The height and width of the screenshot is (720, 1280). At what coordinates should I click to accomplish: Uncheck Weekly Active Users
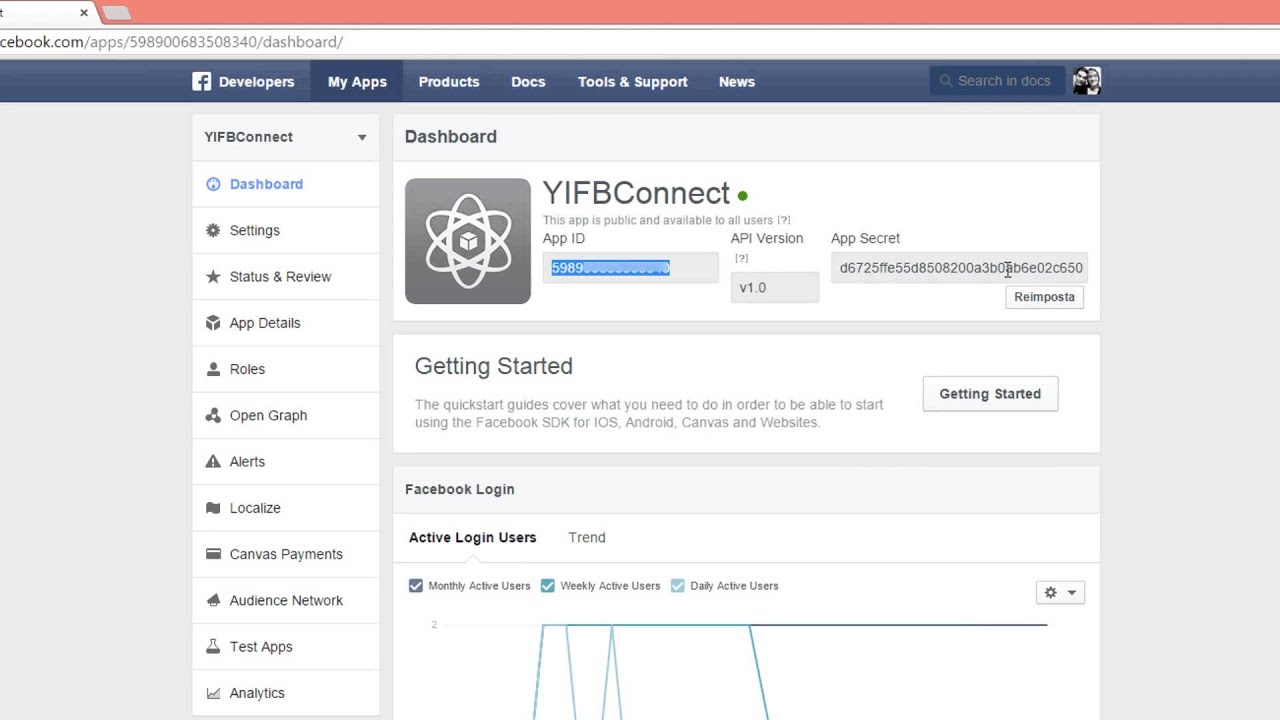click(548, 586)
